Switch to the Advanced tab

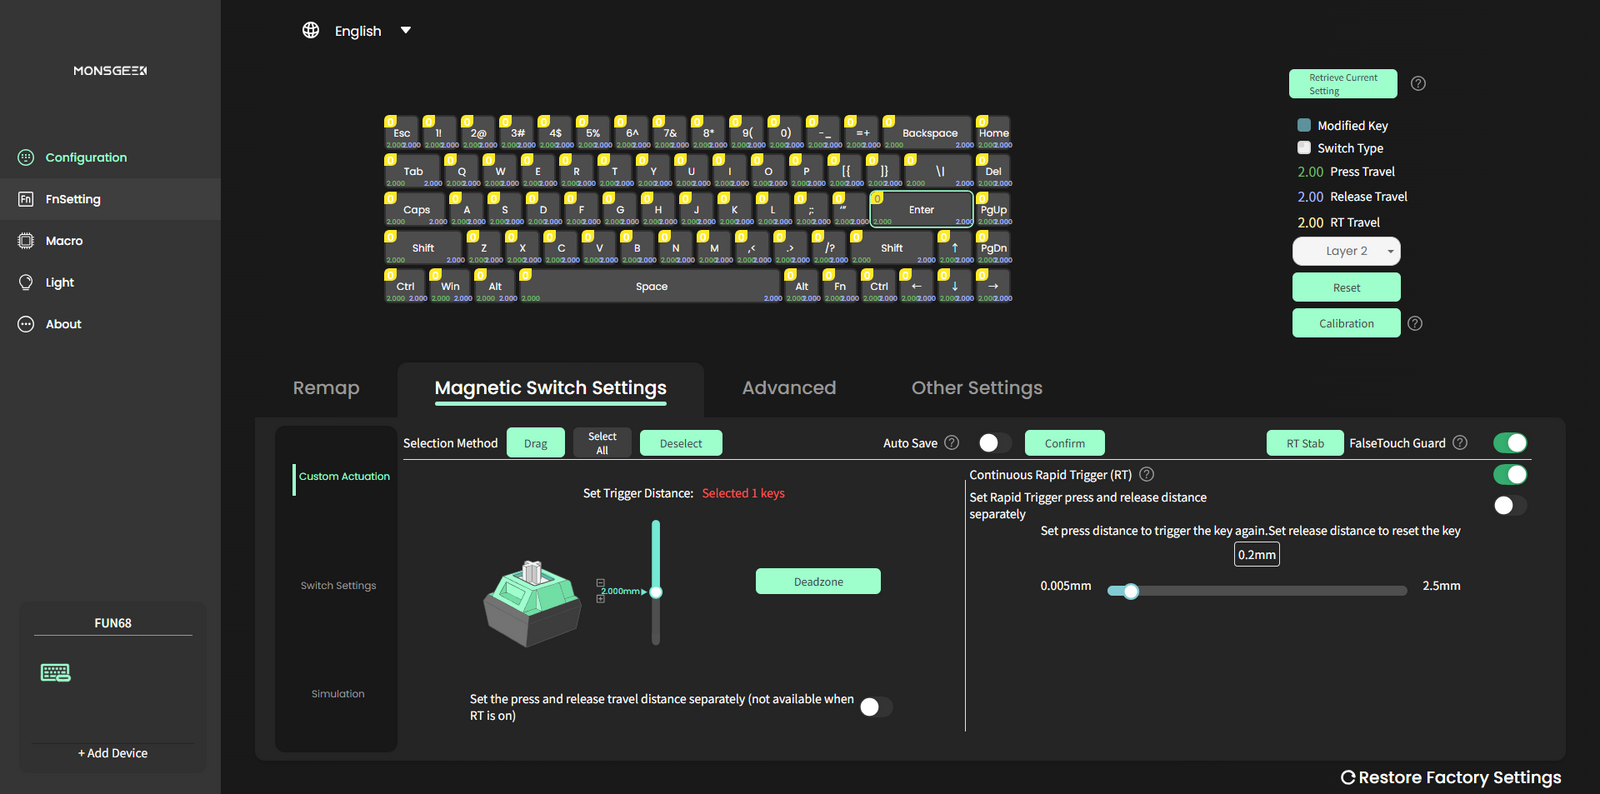click(788, 388)
